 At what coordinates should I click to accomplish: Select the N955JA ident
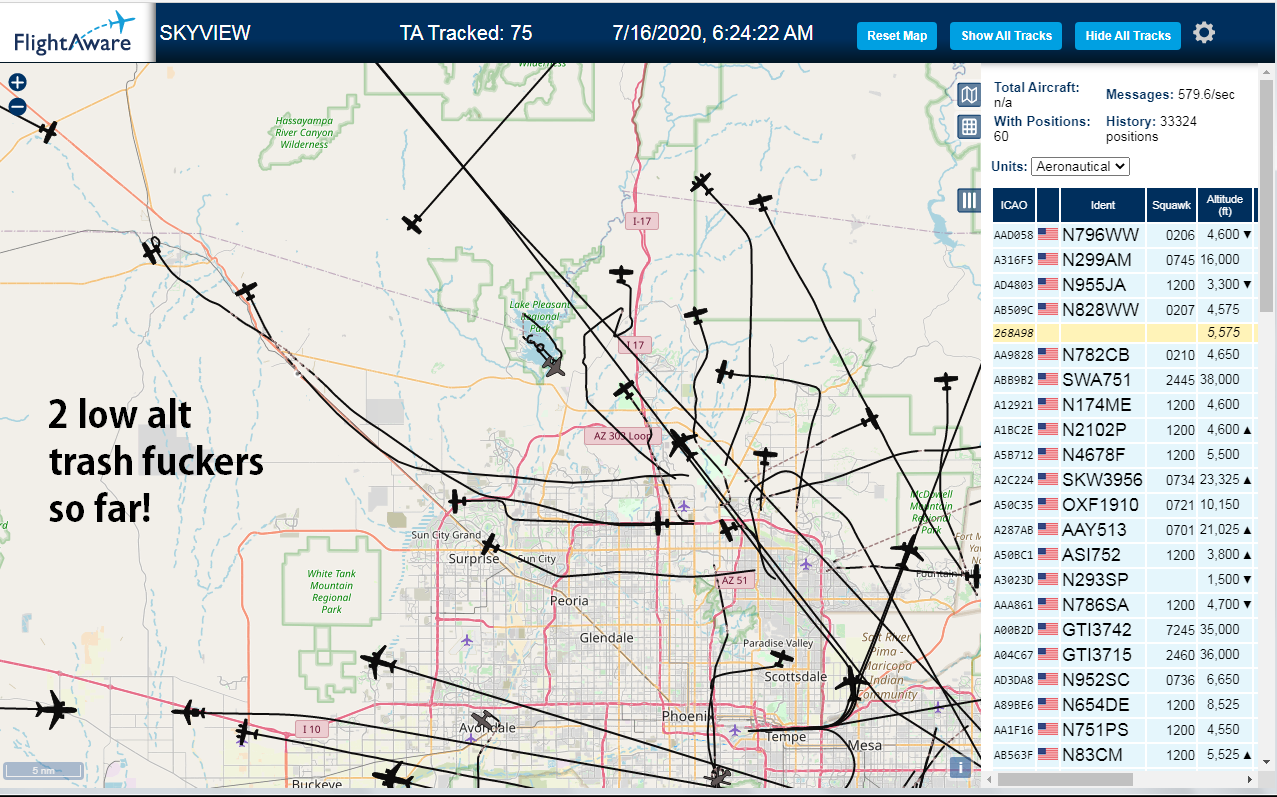(1094, 284)
